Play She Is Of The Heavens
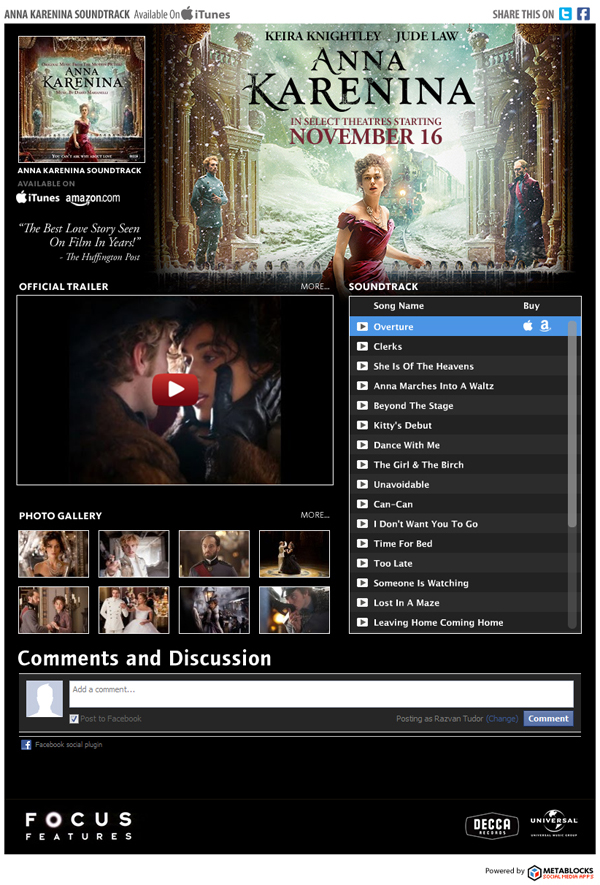Image resolution: width=600 pixels, height=885 pixels. tap(362, 366)
